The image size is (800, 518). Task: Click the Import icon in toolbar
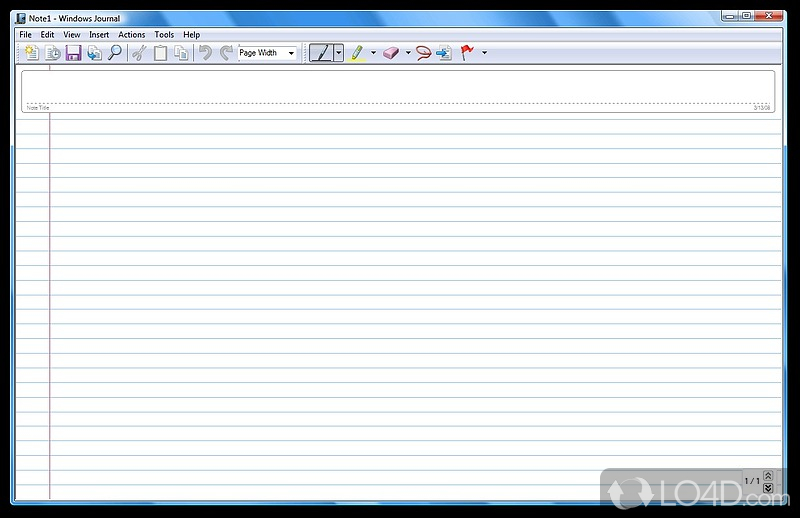(x=94, y=53)
